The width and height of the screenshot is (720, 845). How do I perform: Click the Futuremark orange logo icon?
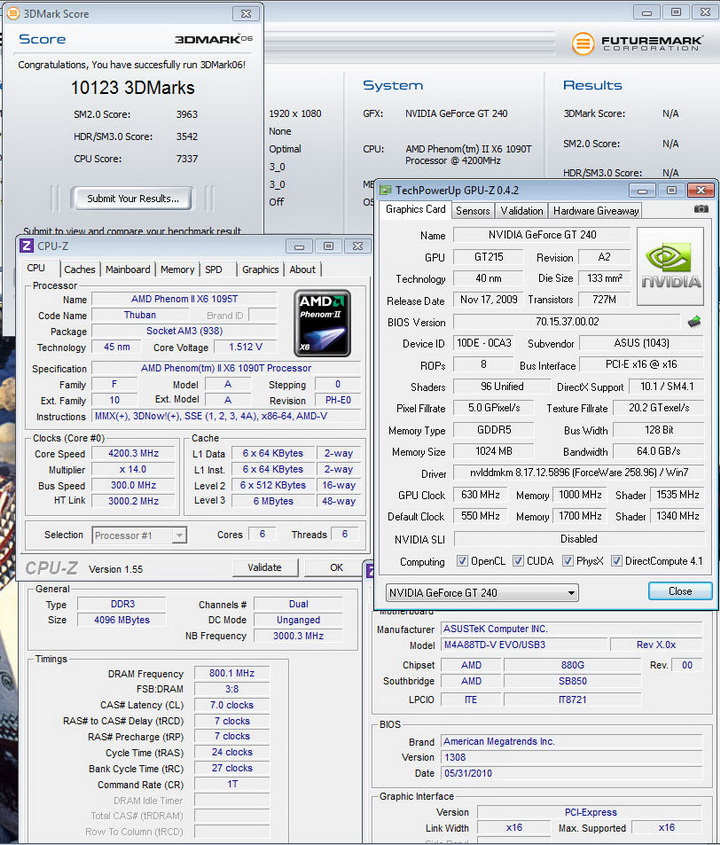point(583,44)
